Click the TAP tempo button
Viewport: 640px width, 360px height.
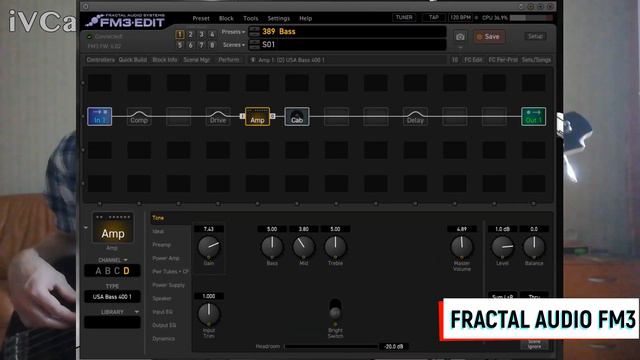point(433,18)
